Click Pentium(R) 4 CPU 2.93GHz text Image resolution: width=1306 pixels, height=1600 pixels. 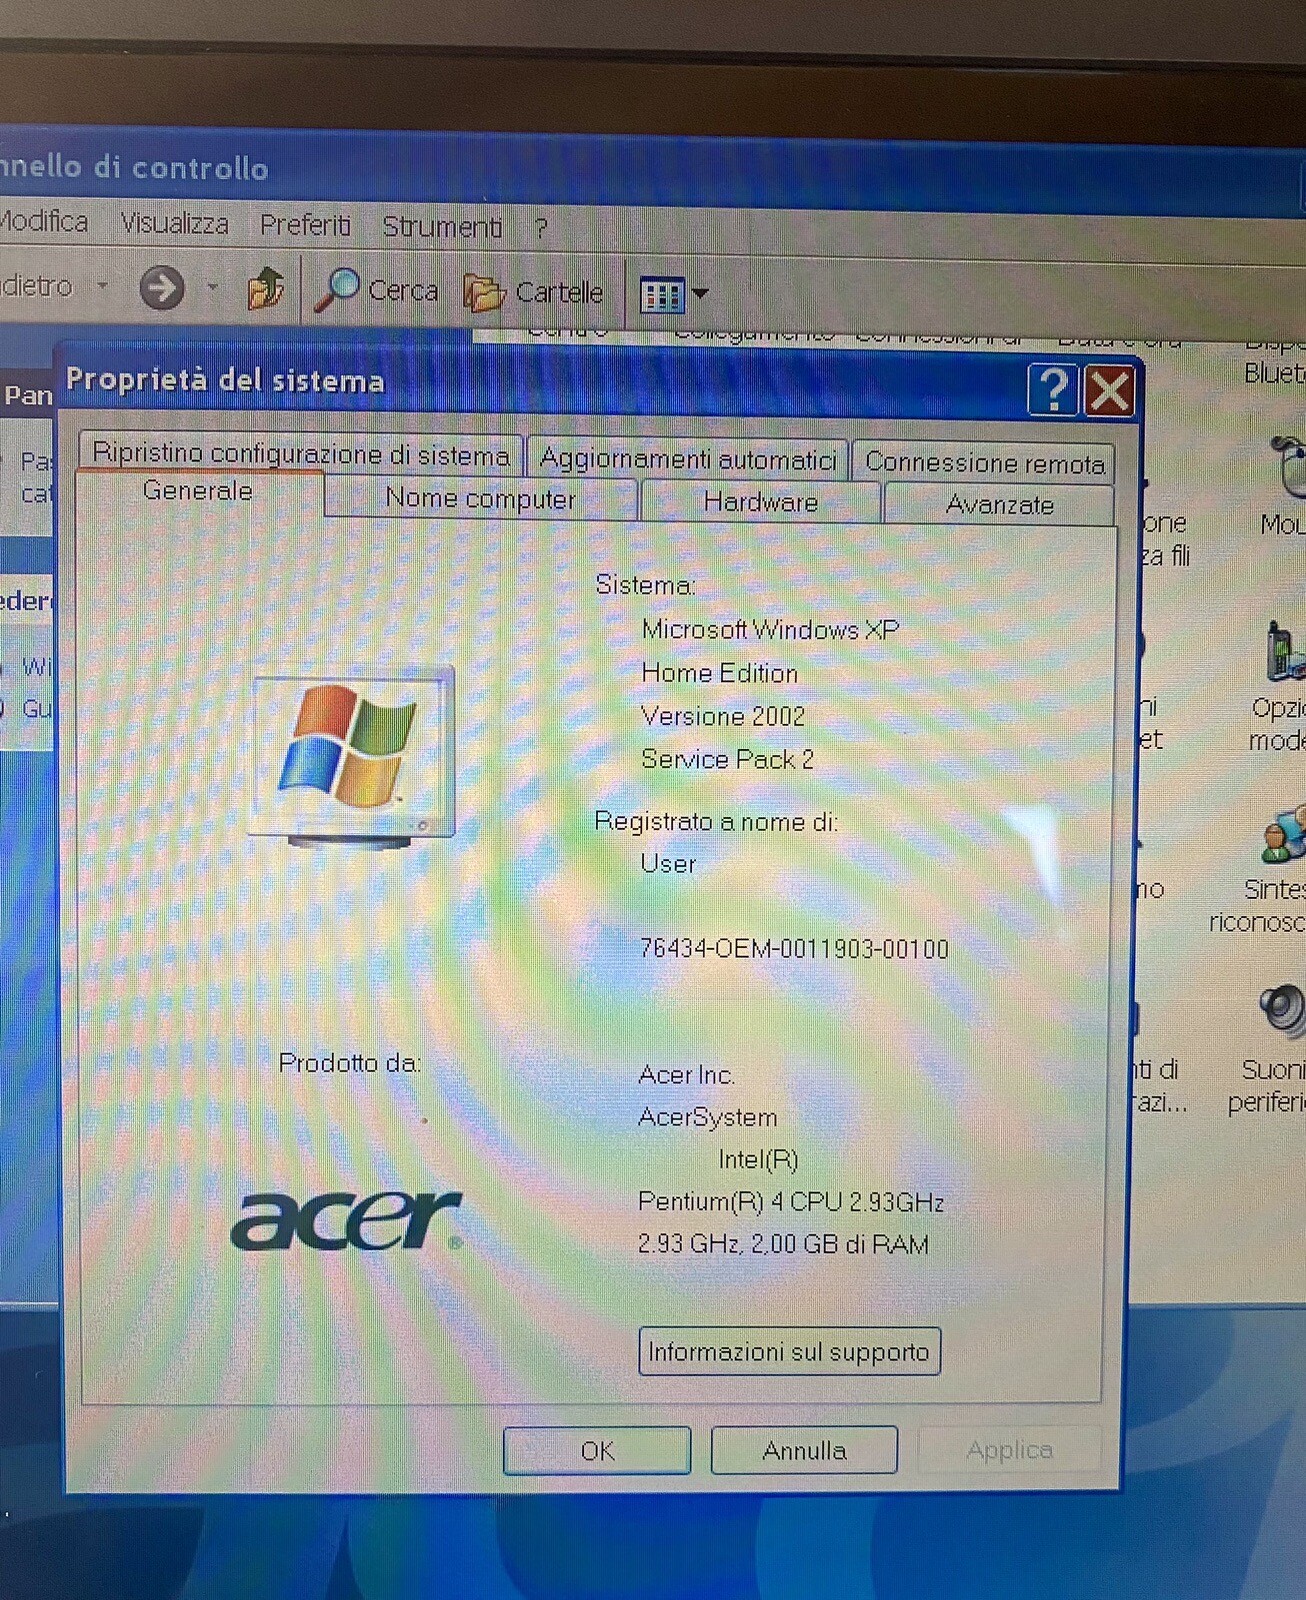pyautogui.click(x=791, y=1201)
